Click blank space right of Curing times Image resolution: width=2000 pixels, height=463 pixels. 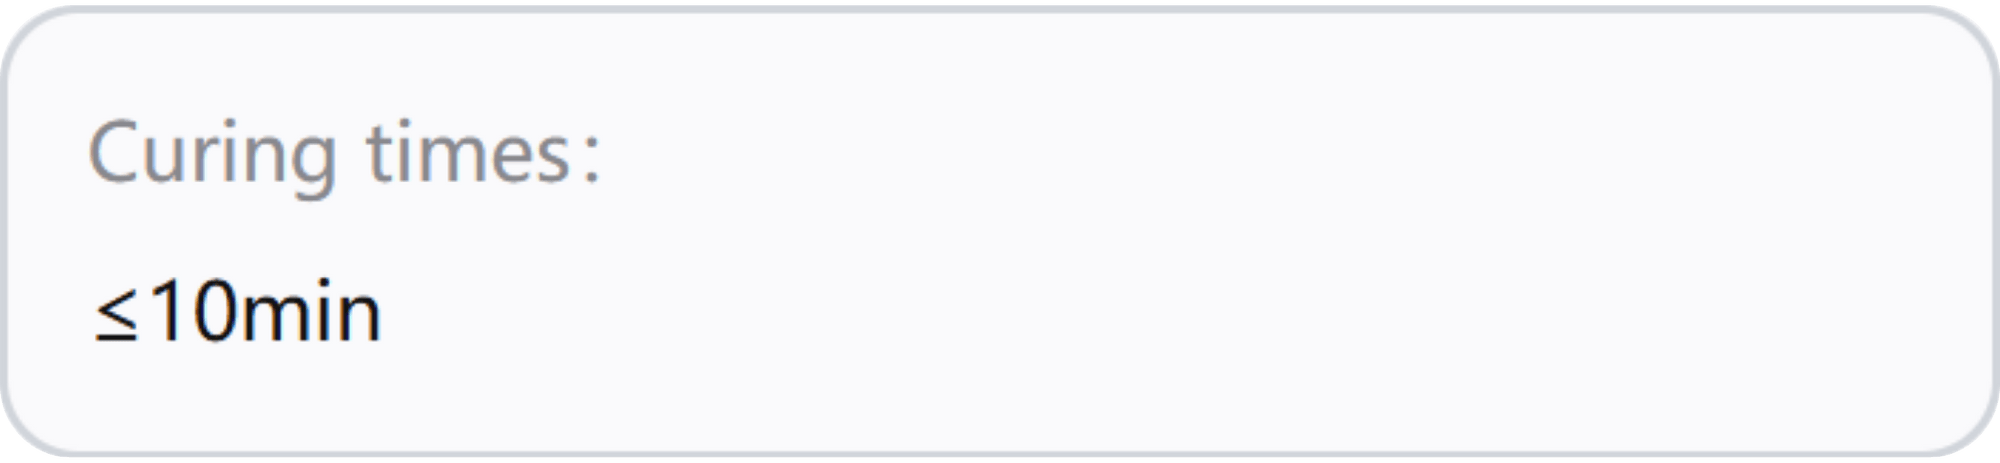tap(1200, 154)
